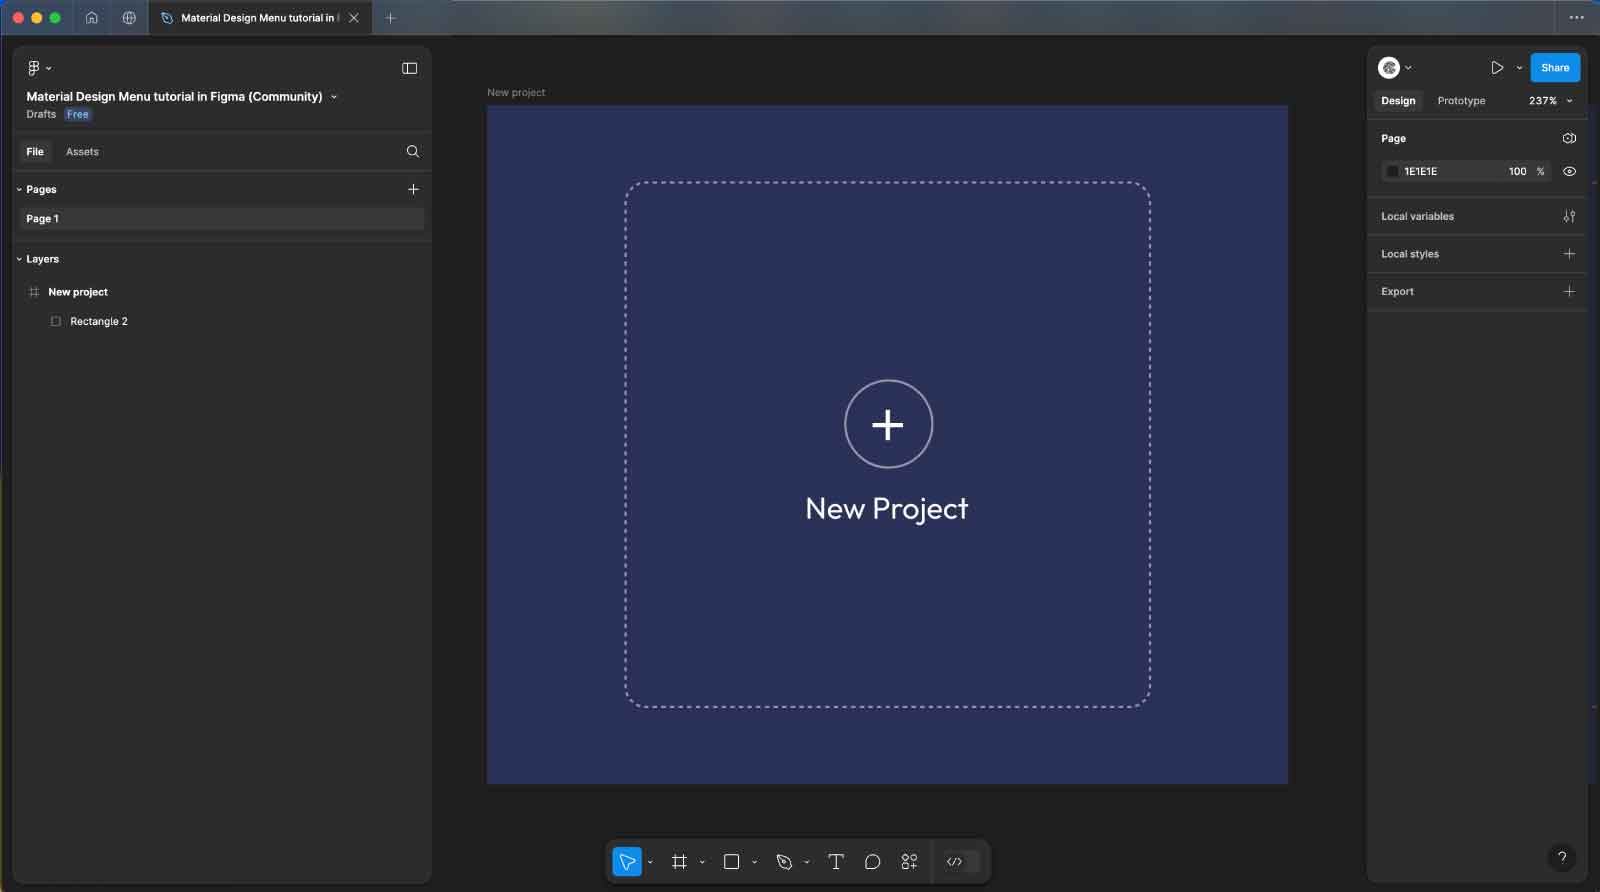Toggle page background visibility eye icon
Screen dimensions: 1600x892
(x=1569, y=171)
